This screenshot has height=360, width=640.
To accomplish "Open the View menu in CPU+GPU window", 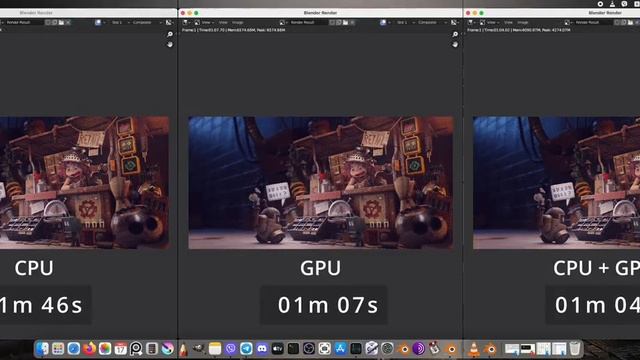I will [x=509, y=22].
